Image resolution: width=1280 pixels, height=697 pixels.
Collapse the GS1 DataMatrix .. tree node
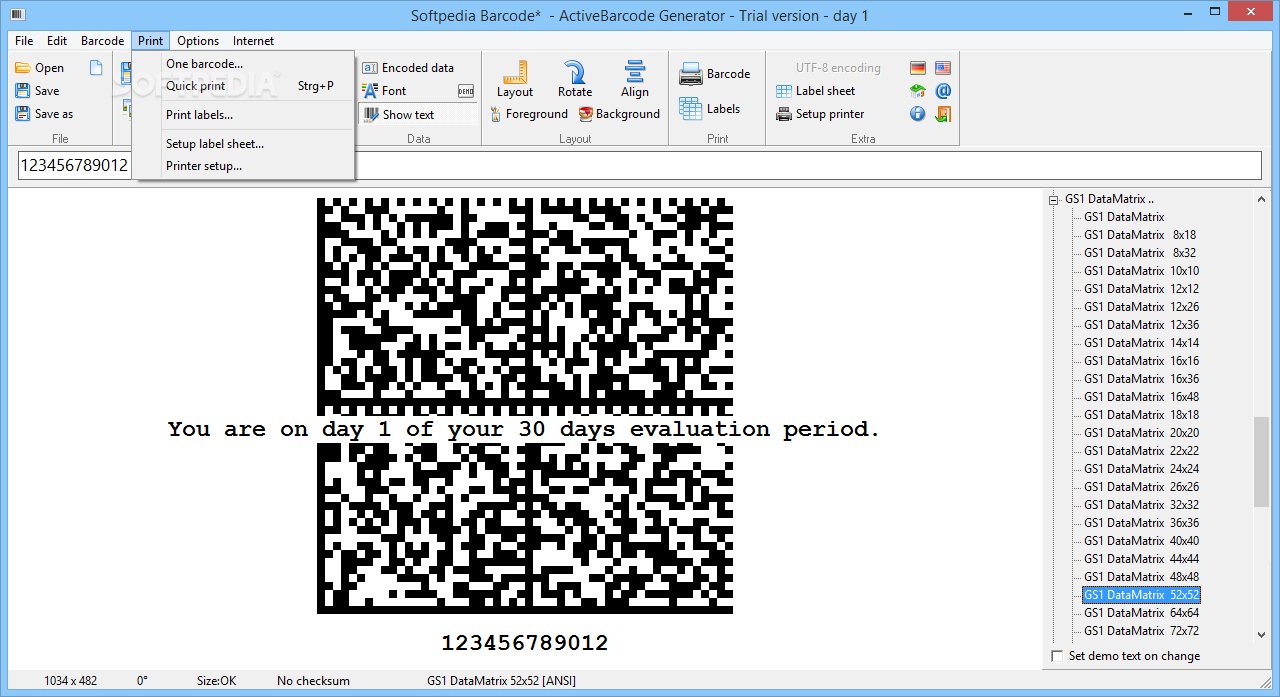[1054, 199]
